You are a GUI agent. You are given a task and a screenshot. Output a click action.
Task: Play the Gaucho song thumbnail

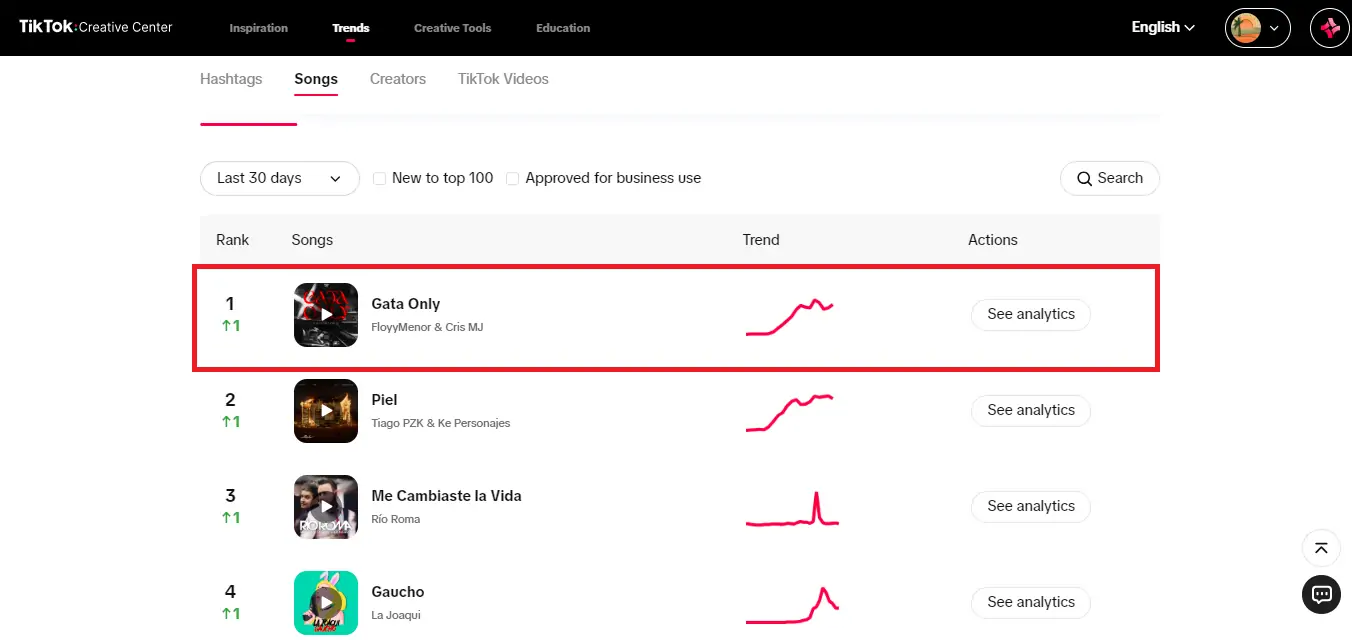point(326,603)
